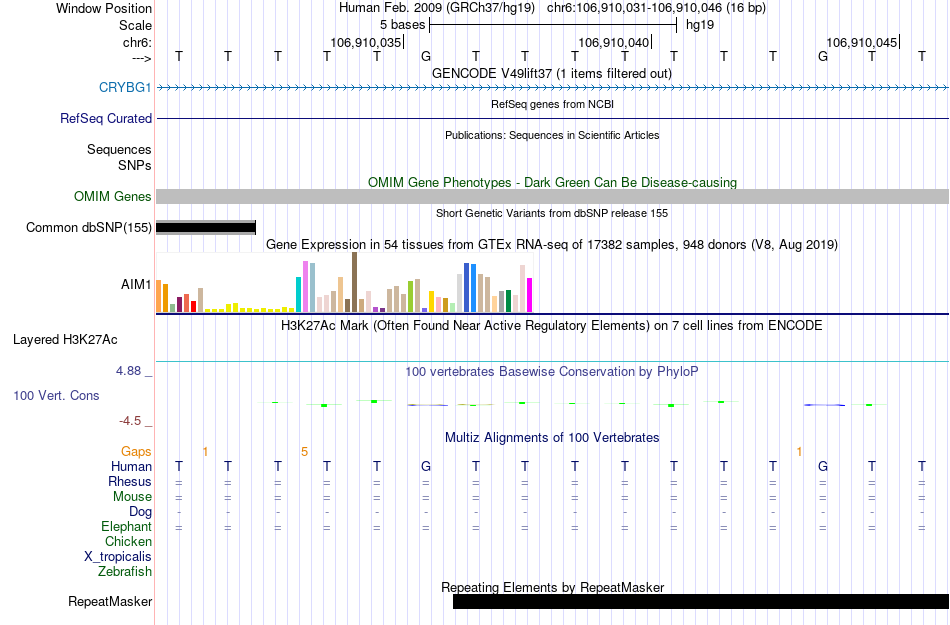Select the X_tropicalis species label

[118, 556]
